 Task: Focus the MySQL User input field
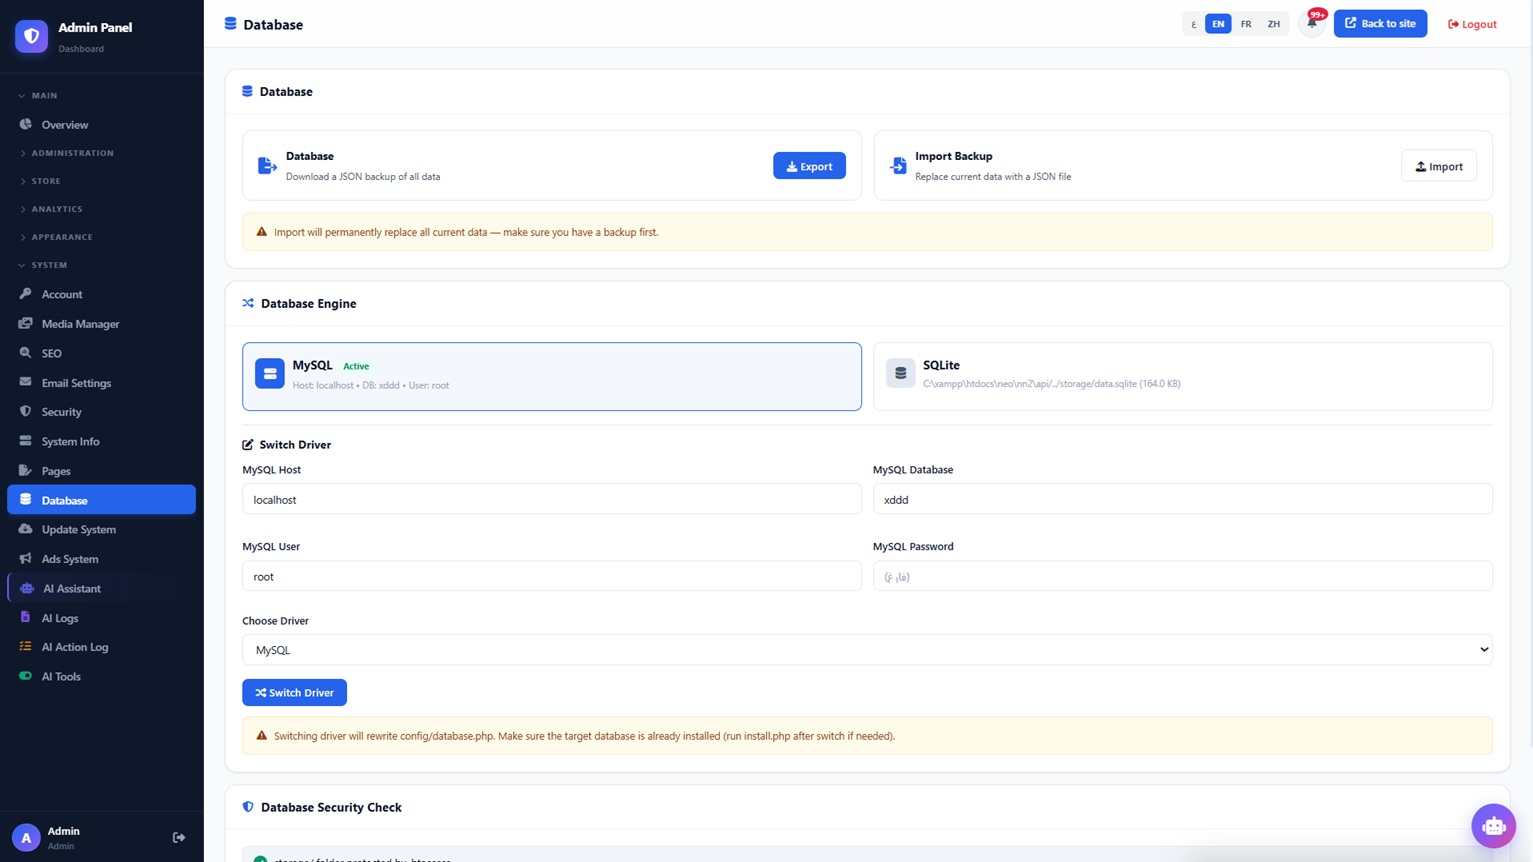552,576
